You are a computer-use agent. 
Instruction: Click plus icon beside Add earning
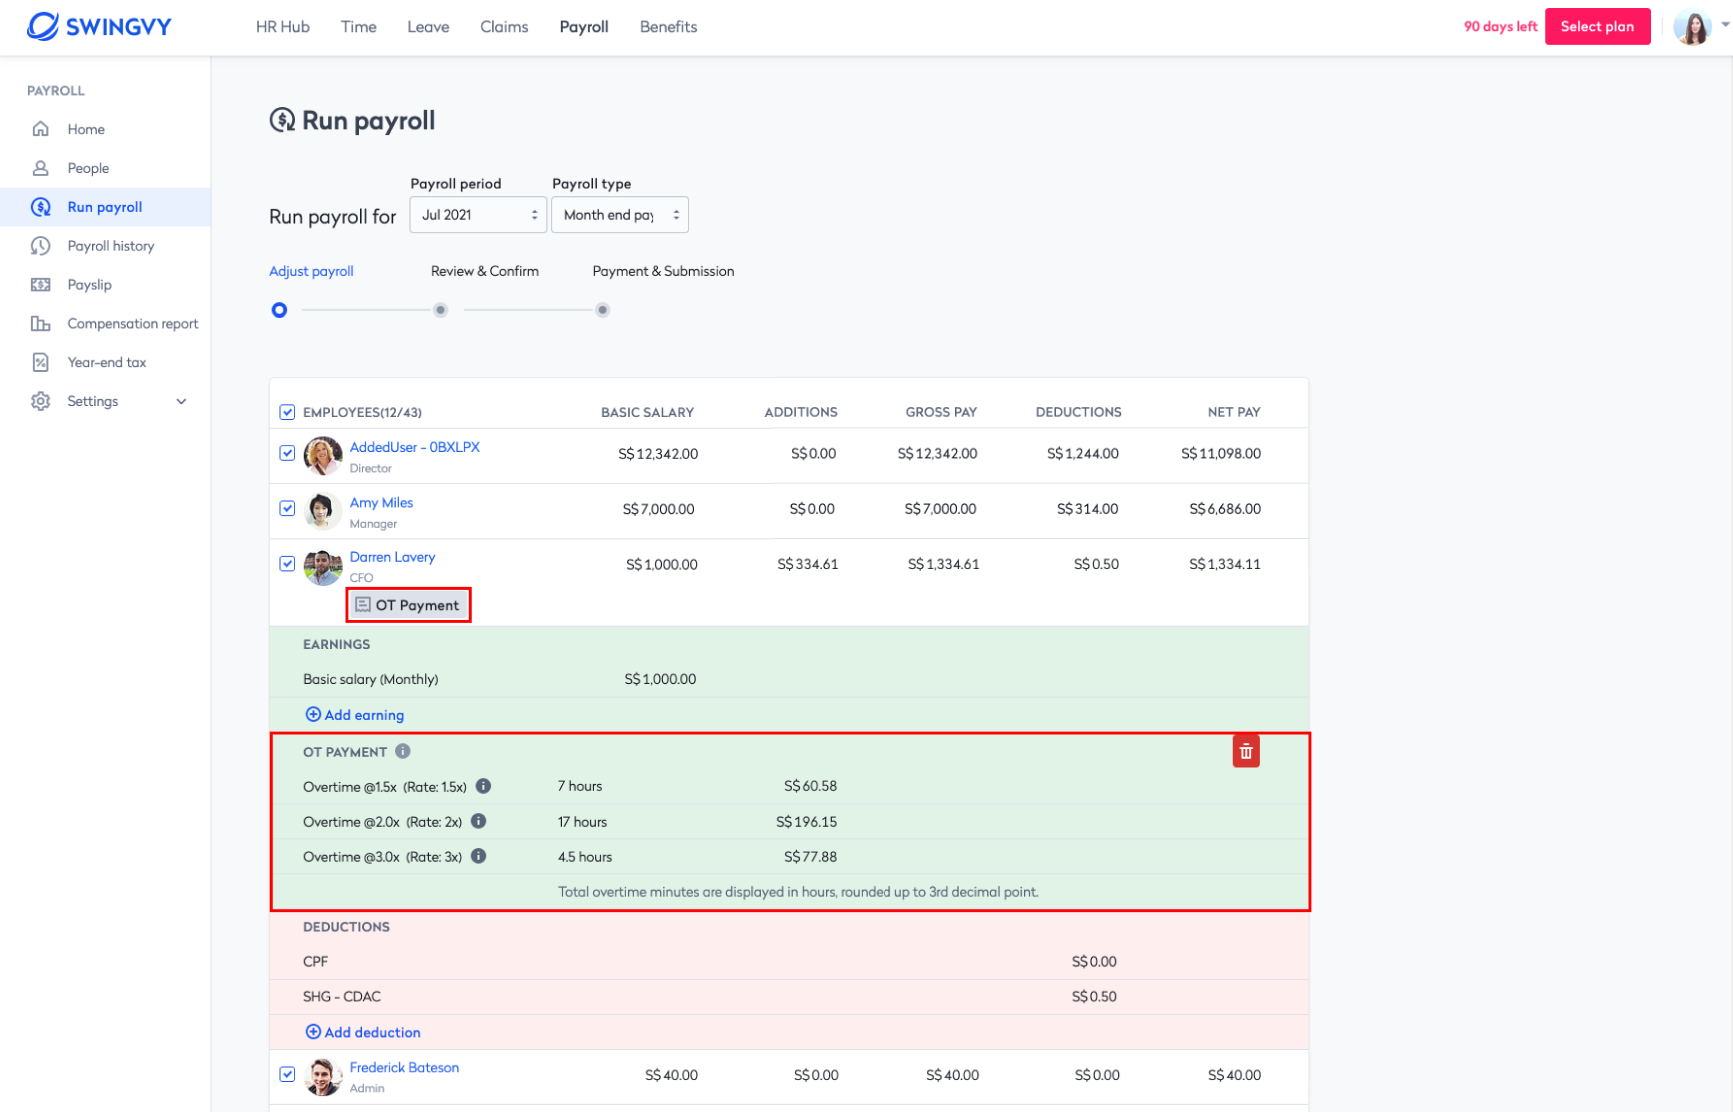pyautogui.click(x=313, y=714)
